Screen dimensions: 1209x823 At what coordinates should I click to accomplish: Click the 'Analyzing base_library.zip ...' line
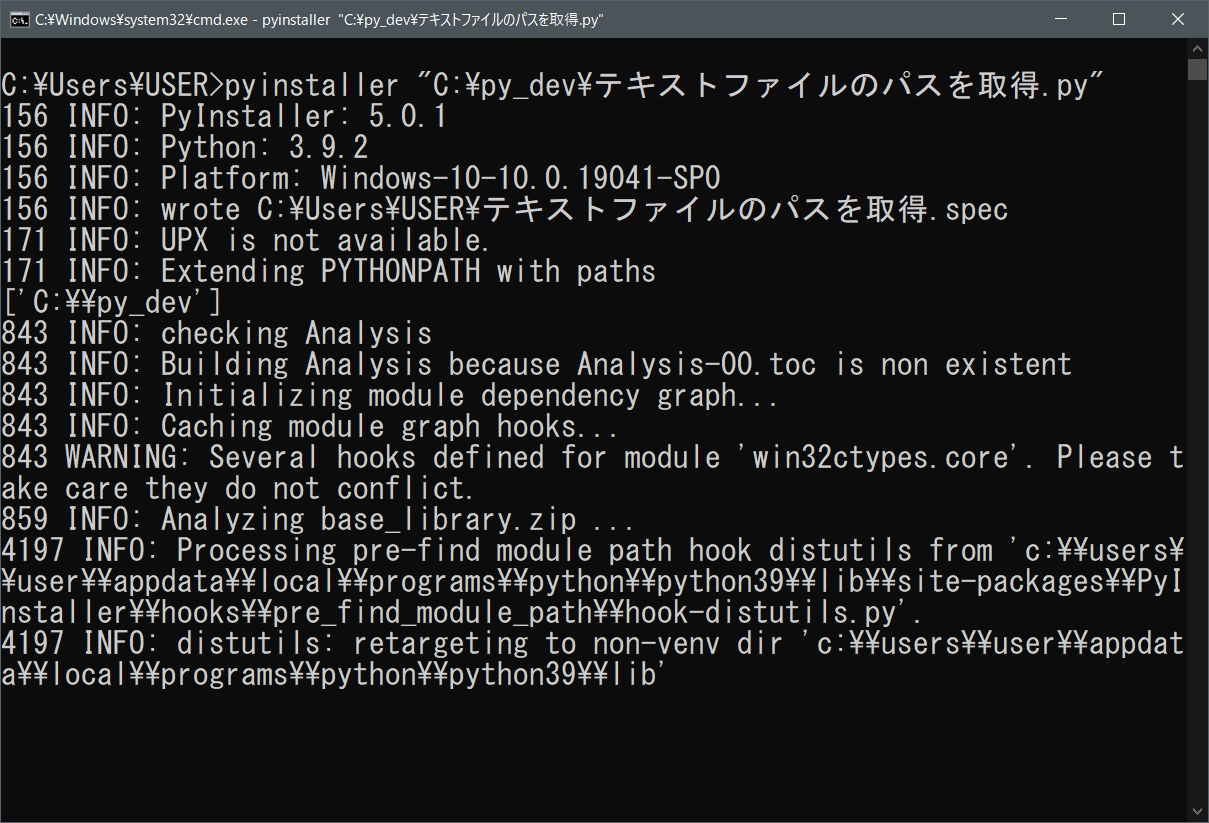click(318, 519)
